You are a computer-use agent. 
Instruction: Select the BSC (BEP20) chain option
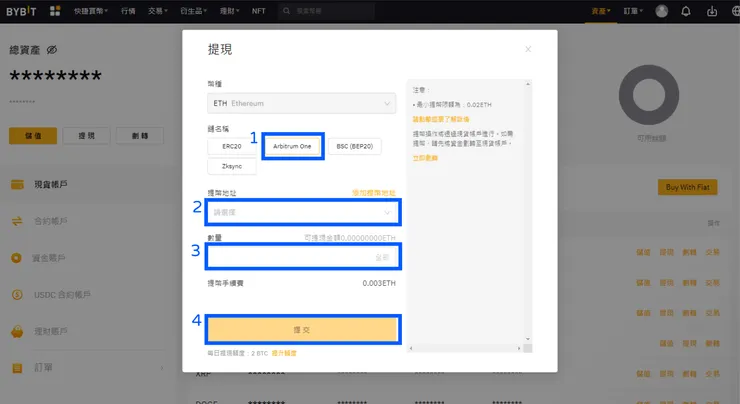tap(354, 146)
